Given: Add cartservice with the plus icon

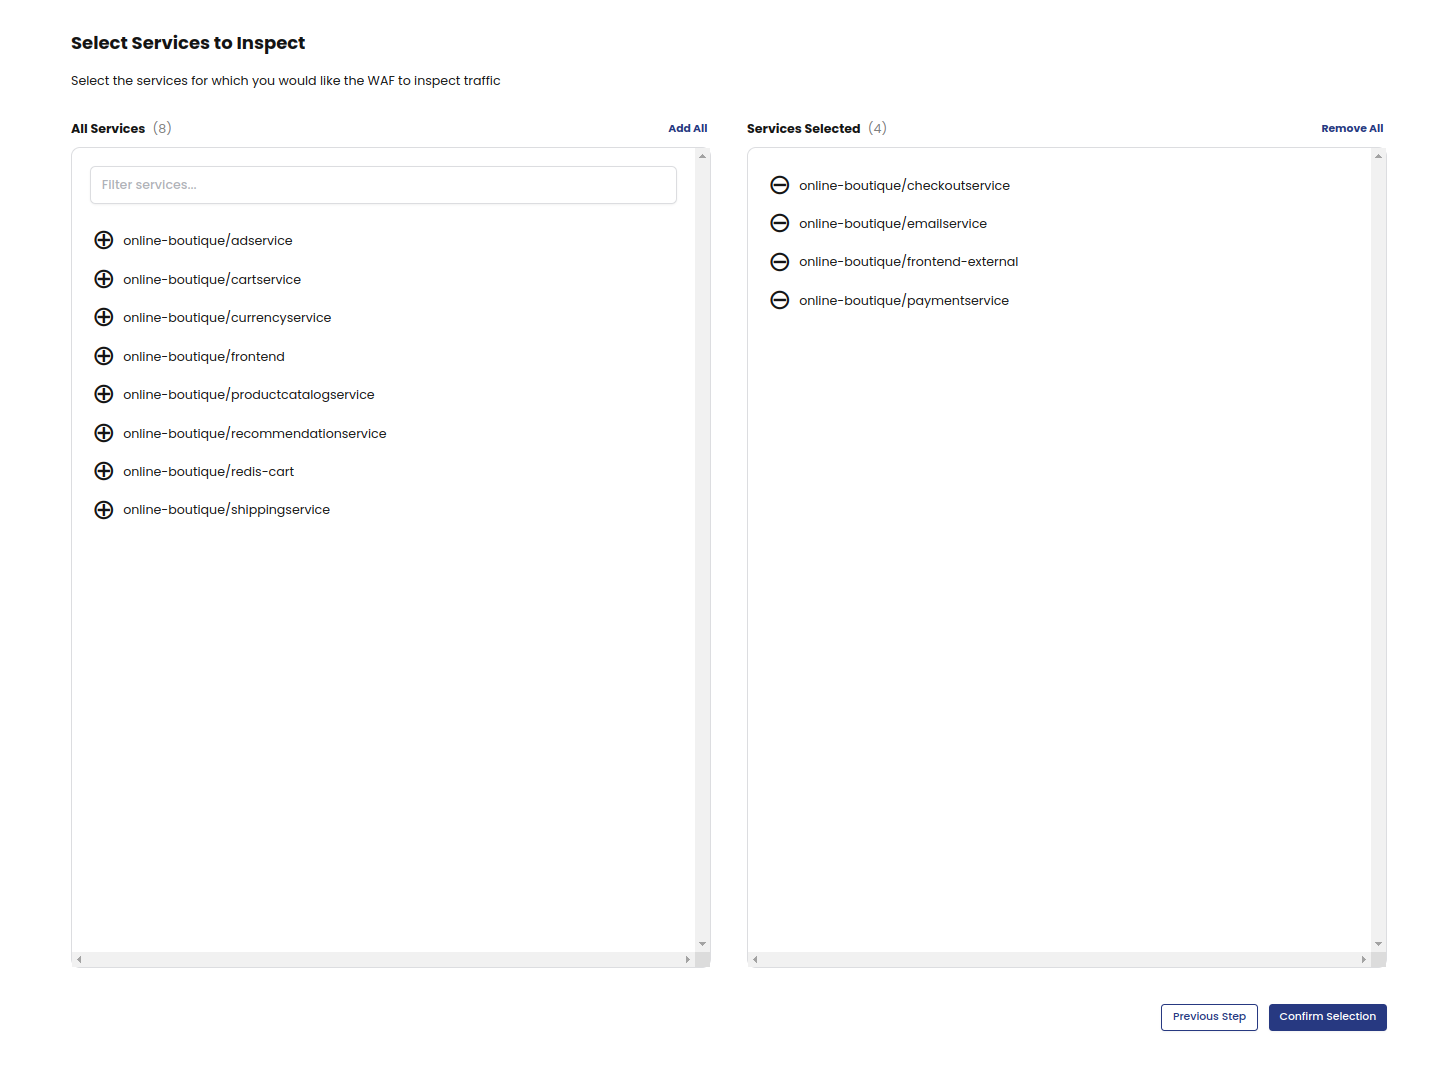Looking at the screenshot, I should pyautogui.click(x=104, y=279).
